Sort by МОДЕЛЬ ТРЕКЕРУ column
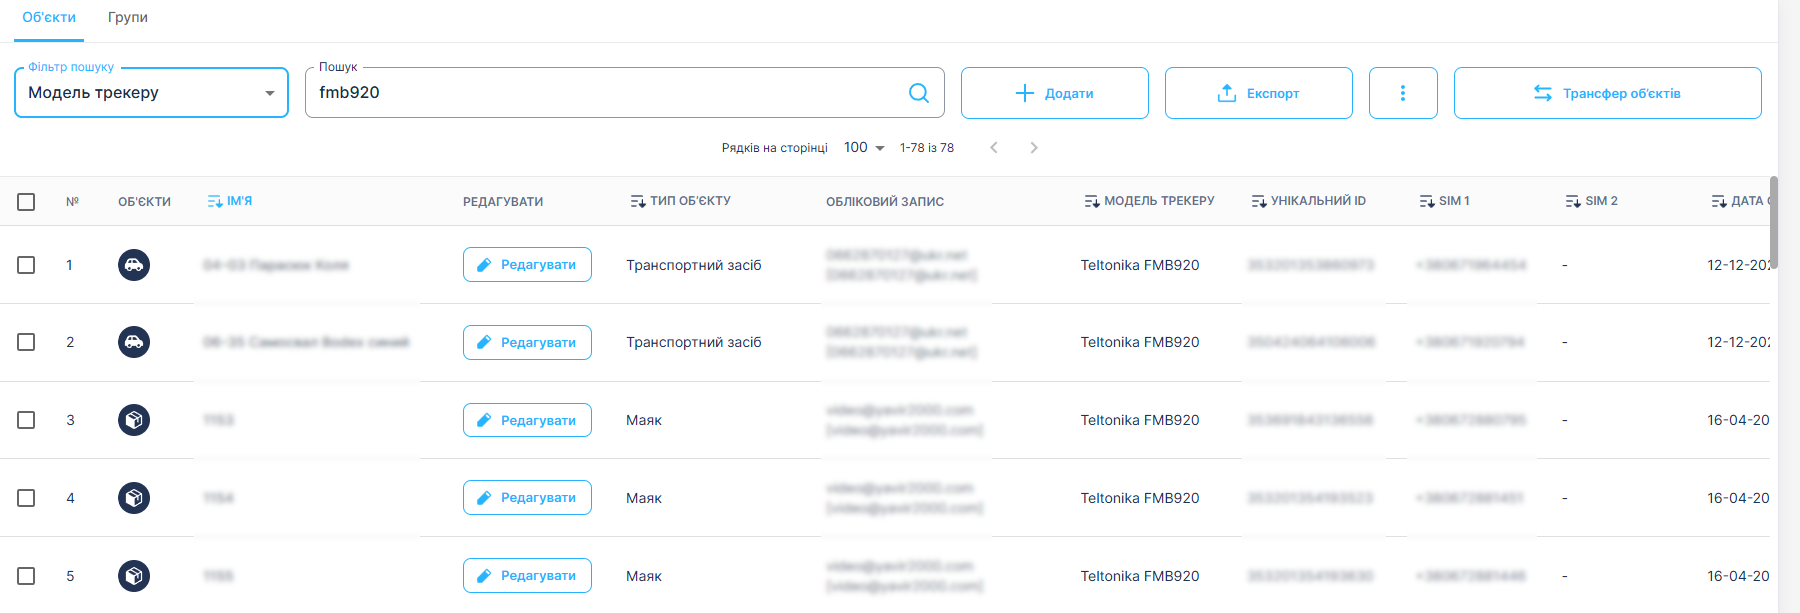 [x=1149, y=201]
